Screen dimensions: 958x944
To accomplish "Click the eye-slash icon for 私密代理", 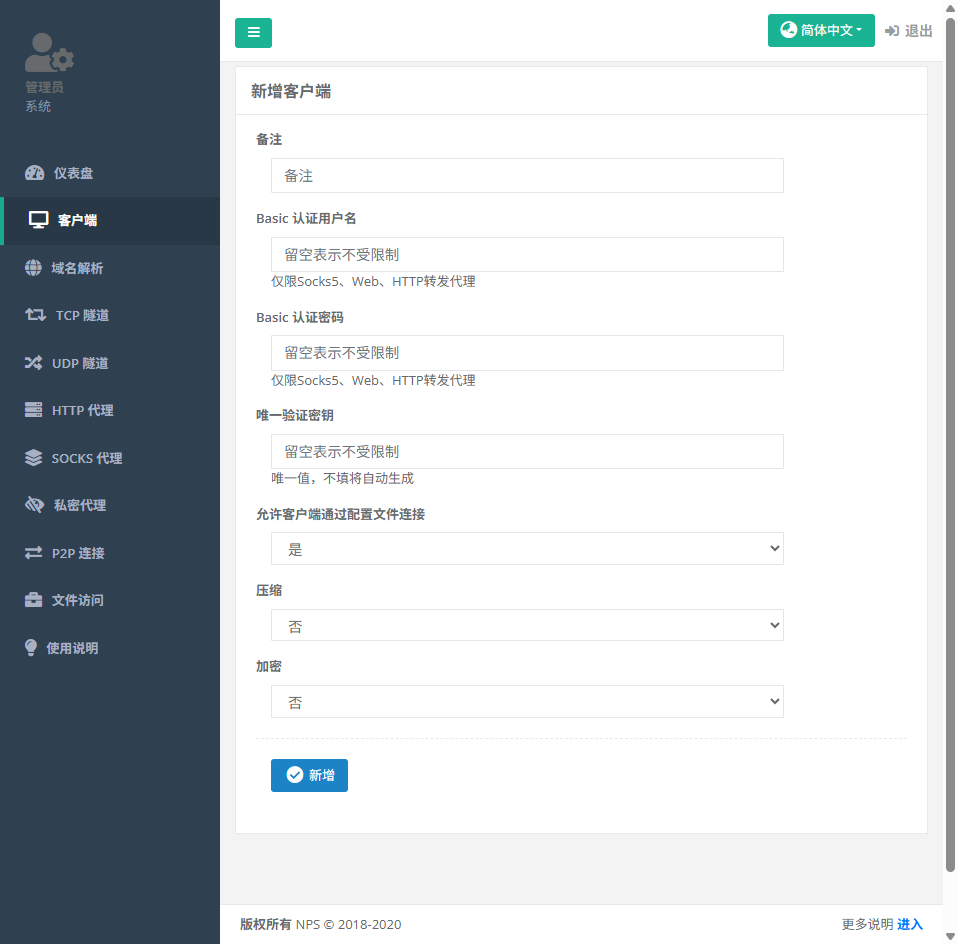I will [x=34, y=505].
